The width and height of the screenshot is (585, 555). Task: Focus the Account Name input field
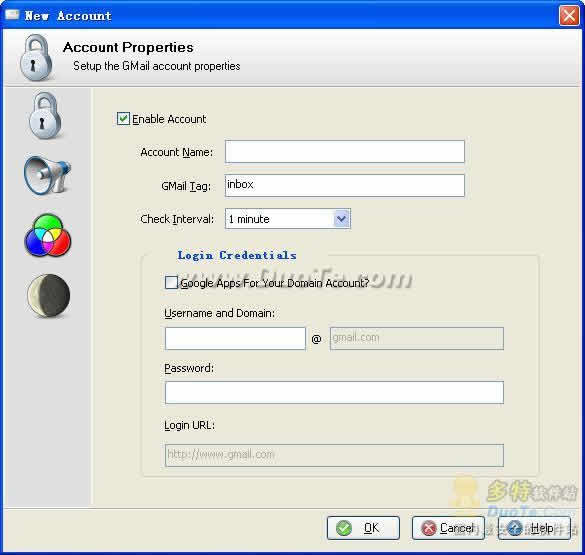tap(345, 151)
